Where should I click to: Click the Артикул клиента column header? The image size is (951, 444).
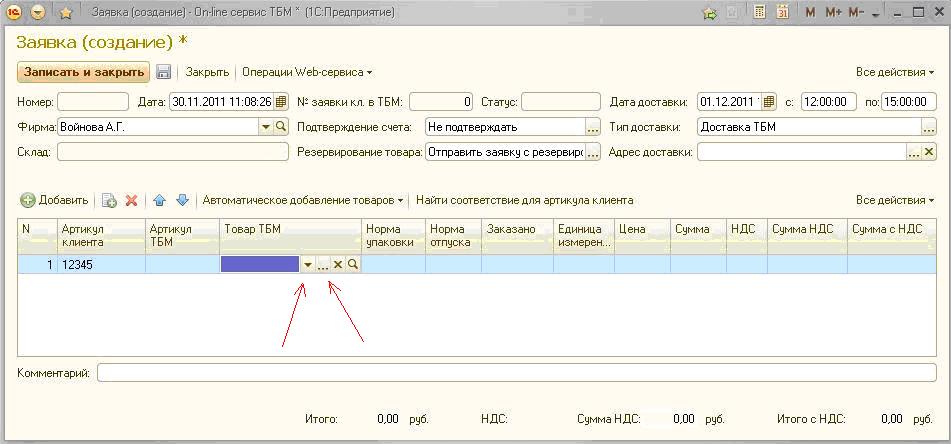pyautogui.click(x=101, y=236)
